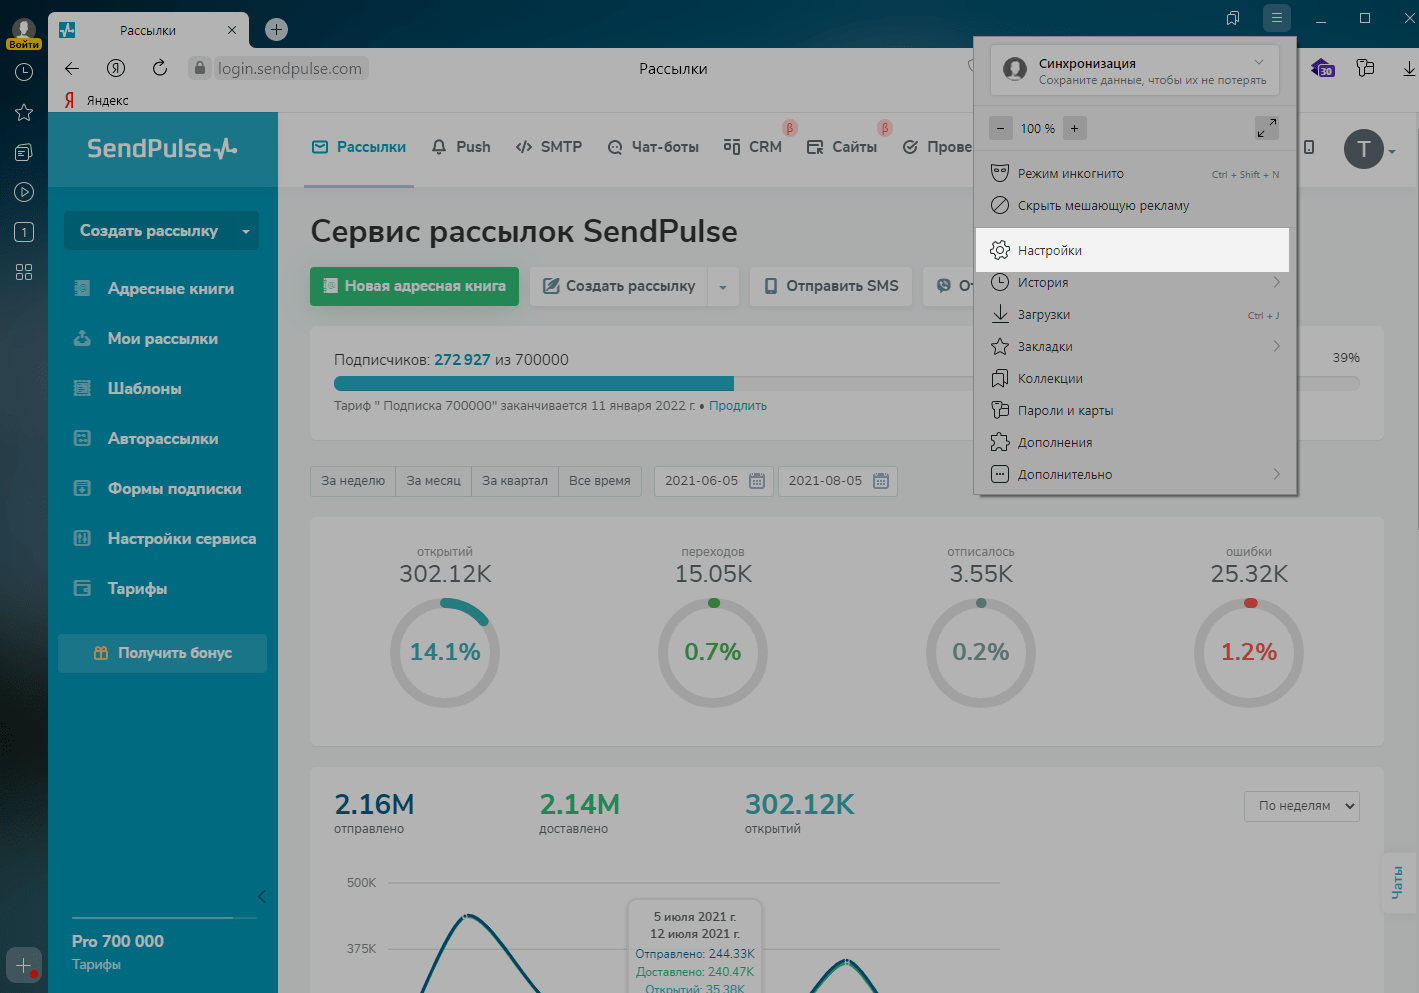
Task: Switch to Рассылки tab
Action: click(359, 147)
